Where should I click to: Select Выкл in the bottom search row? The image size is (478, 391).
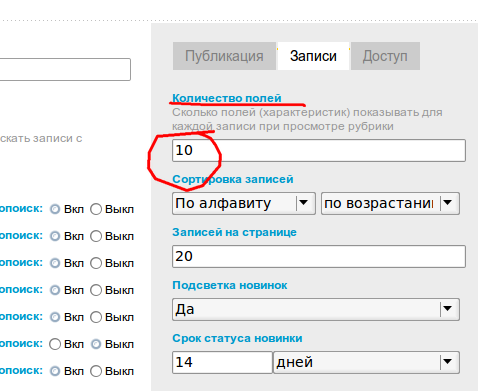point(96,371)
